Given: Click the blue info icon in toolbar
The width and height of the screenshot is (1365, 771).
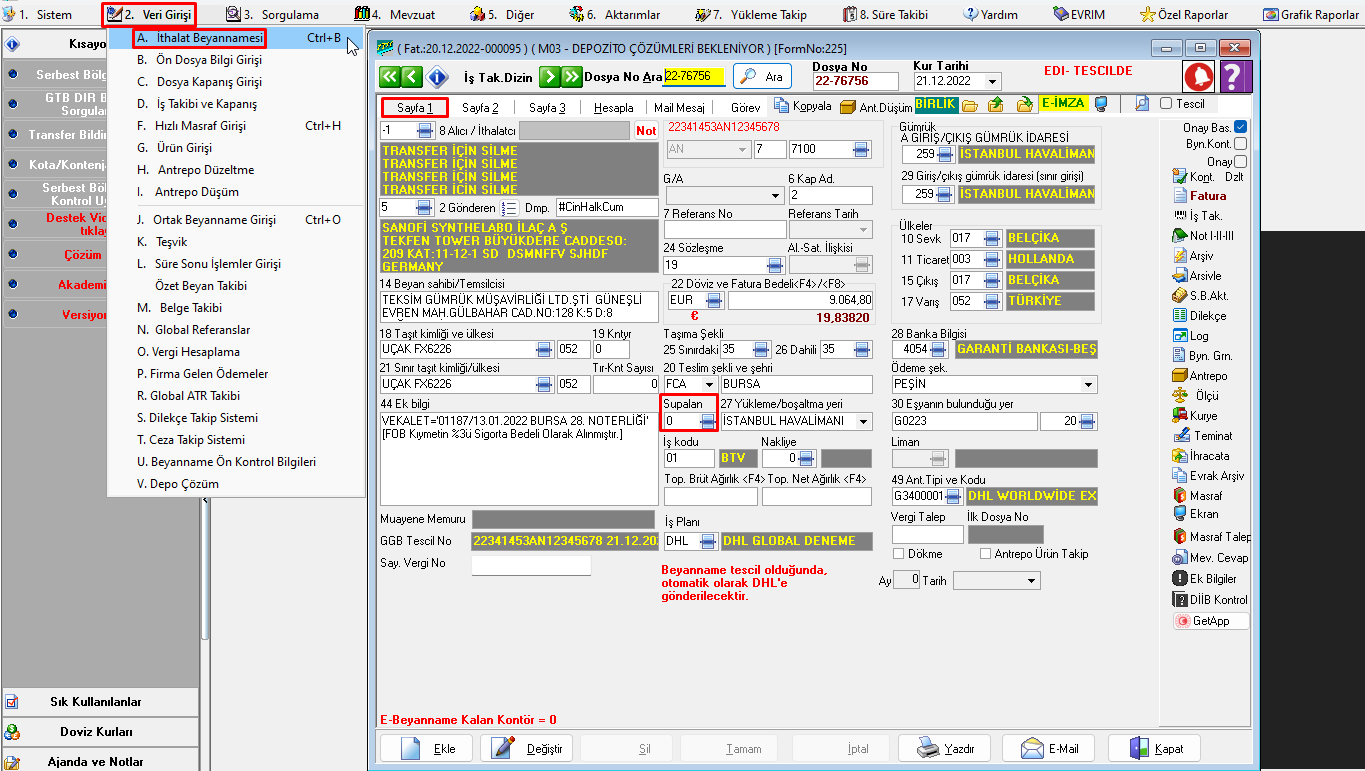Looking at the screenshot, I should (437, 77).
